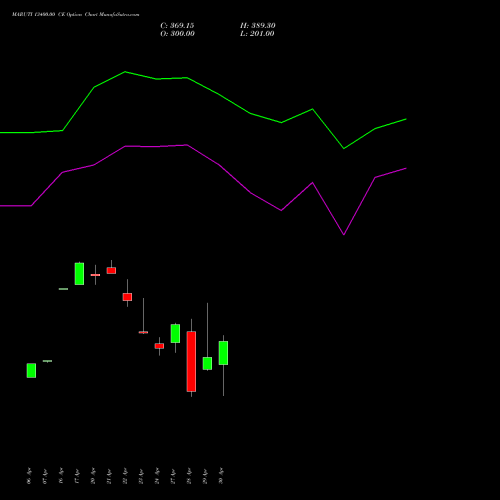Click the 20 Apr date axis label
Screen dimensions: 500x500
click(x=93, y=476)
